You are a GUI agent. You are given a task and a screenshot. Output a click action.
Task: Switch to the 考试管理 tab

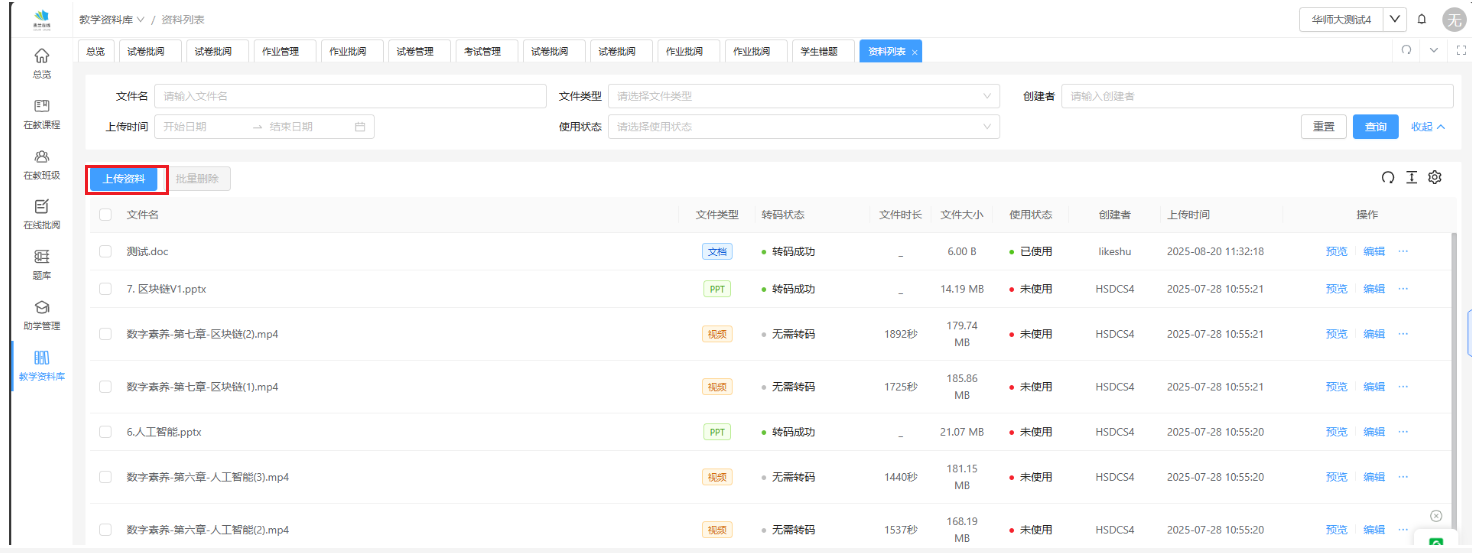pos(482,51)
